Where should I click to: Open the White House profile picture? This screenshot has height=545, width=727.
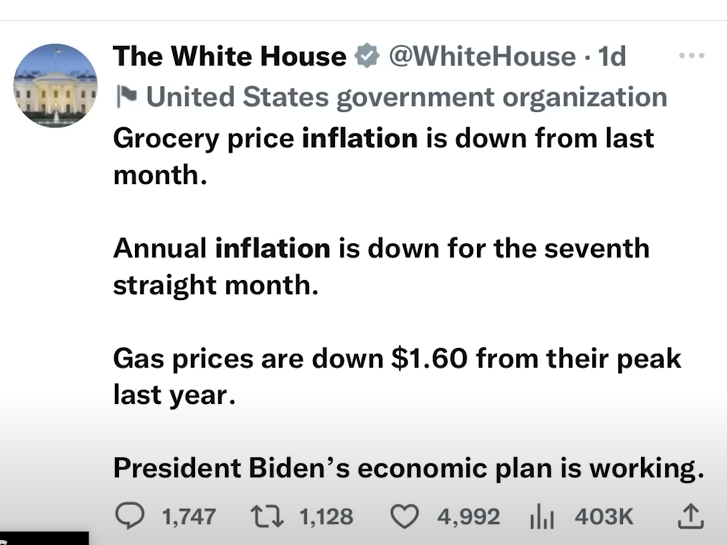[x=55, y=86]
